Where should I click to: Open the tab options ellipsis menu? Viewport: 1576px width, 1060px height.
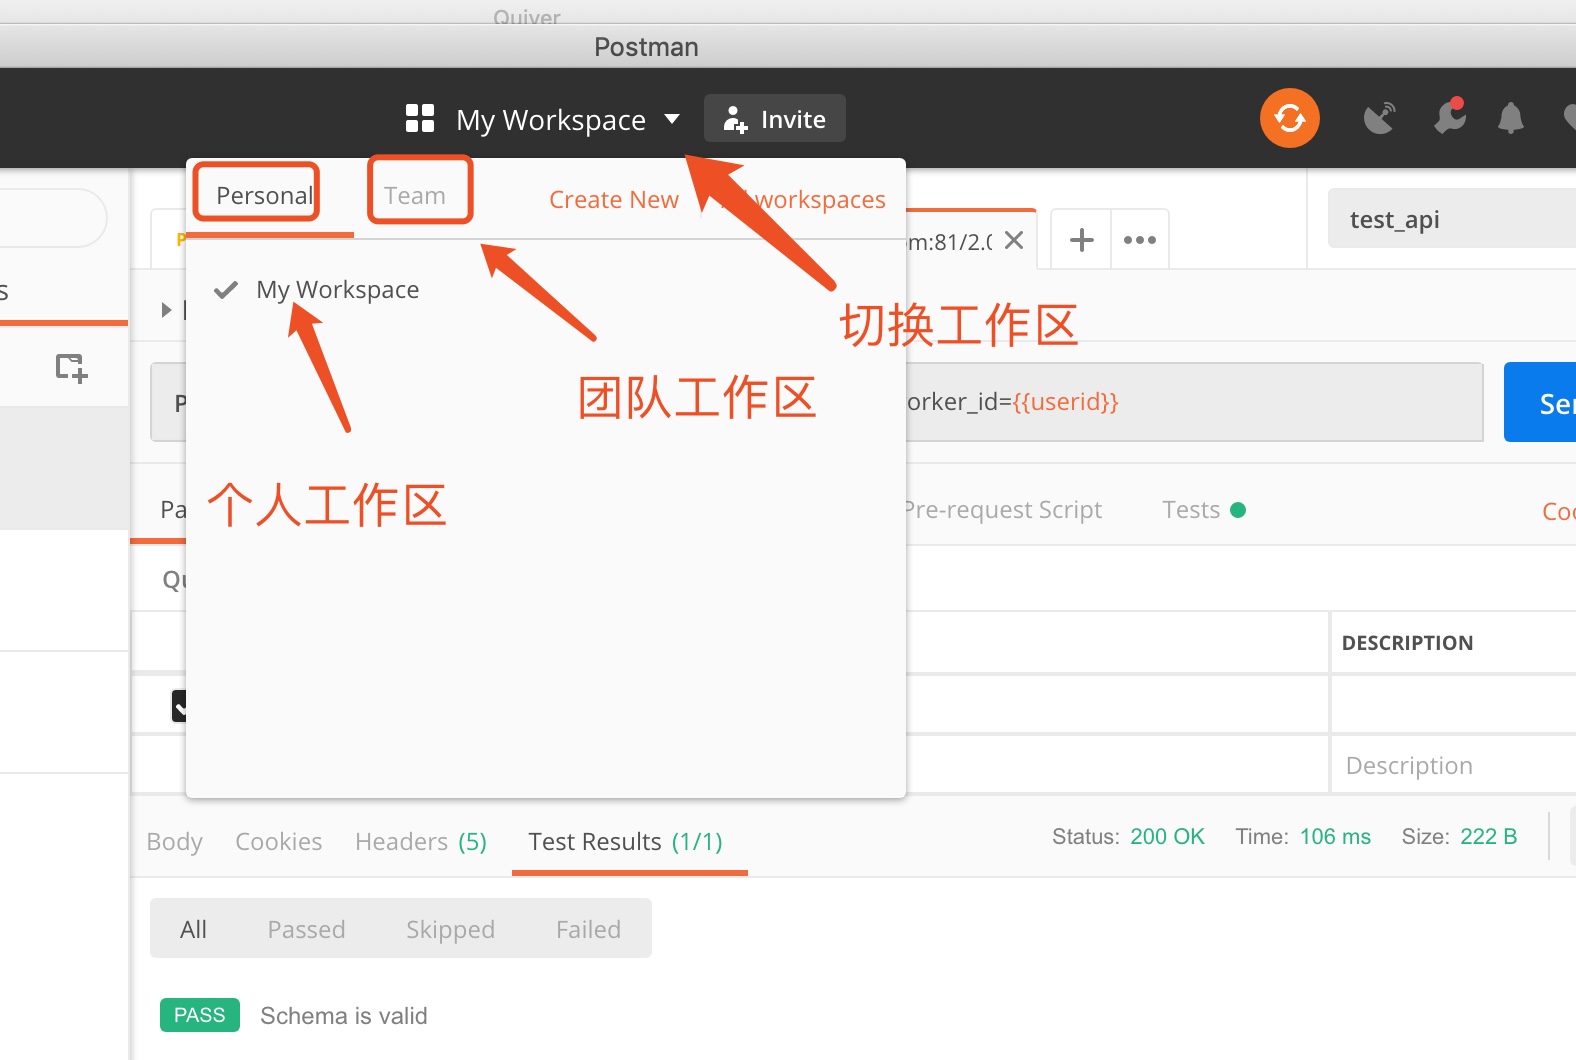coord(1139,240)
